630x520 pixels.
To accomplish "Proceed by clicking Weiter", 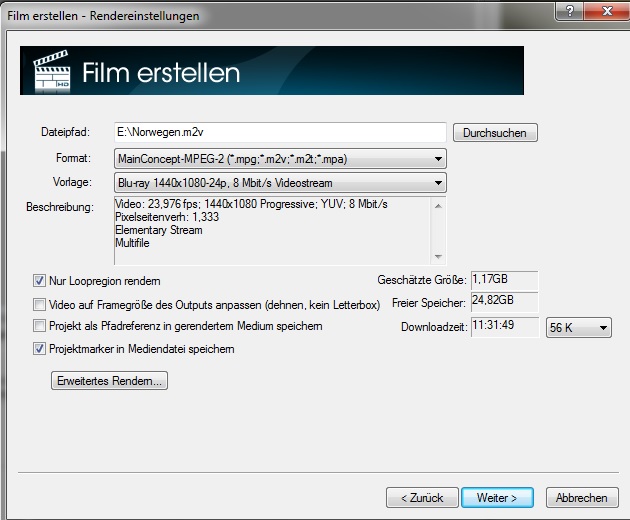I will tap(497, 498).
